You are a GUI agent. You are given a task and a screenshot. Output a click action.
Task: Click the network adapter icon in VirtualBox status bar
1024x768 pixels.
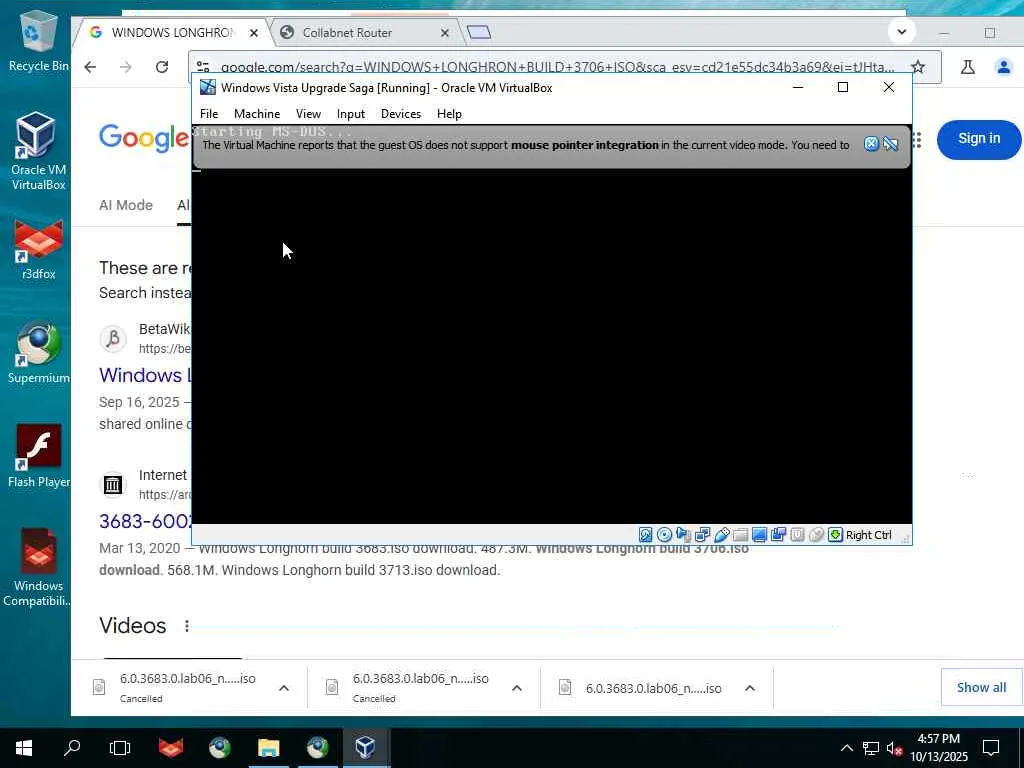[x=703, y=535]
